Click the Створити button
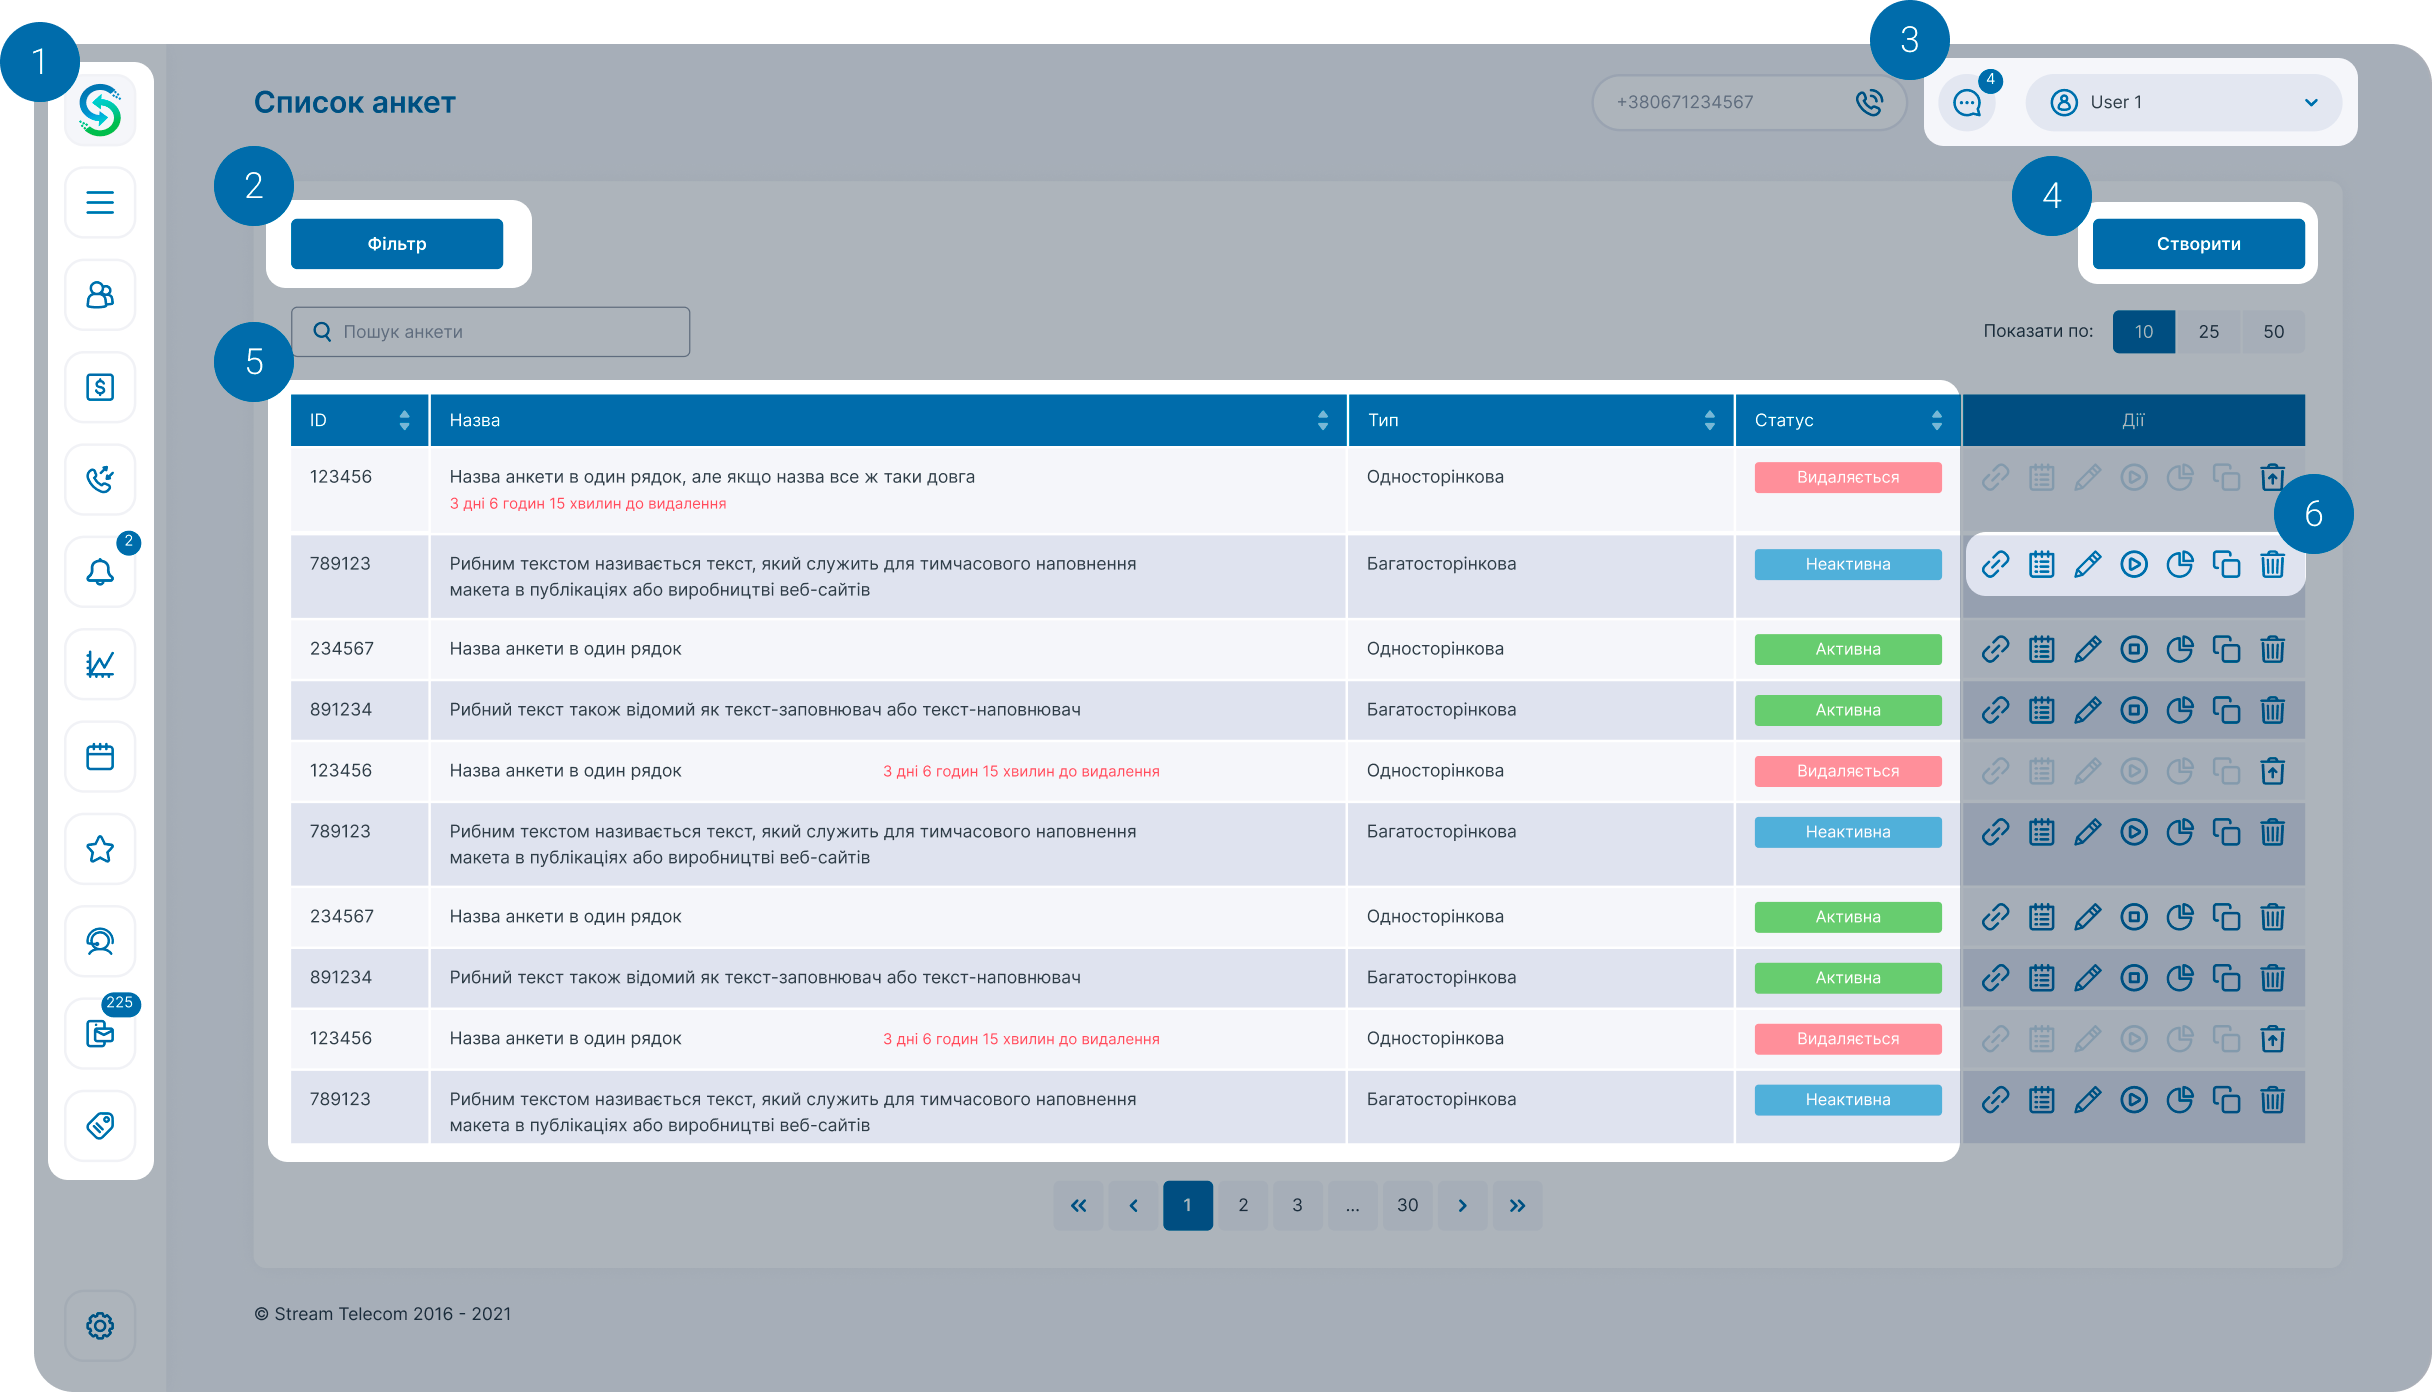Image resolution: width=2432 pixels, height=1392 pixels. click(x=2198, y=244)
